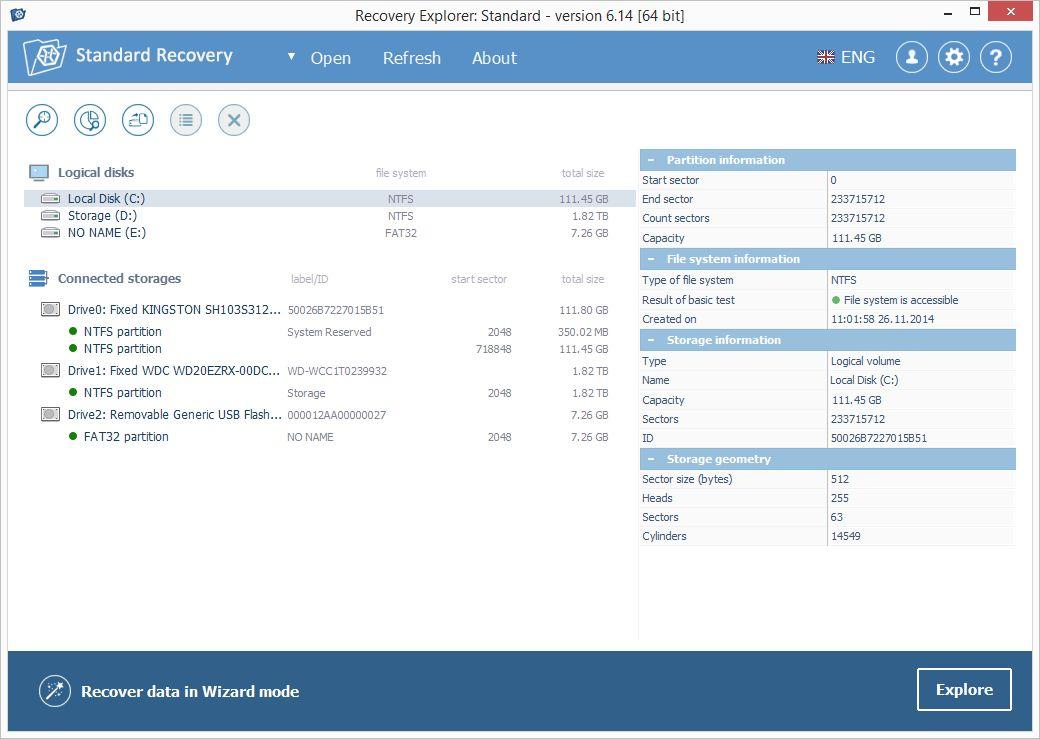1040x739 pixels.
Task: Click the Standard Recovery logo icon
Action: pos(44,56)
